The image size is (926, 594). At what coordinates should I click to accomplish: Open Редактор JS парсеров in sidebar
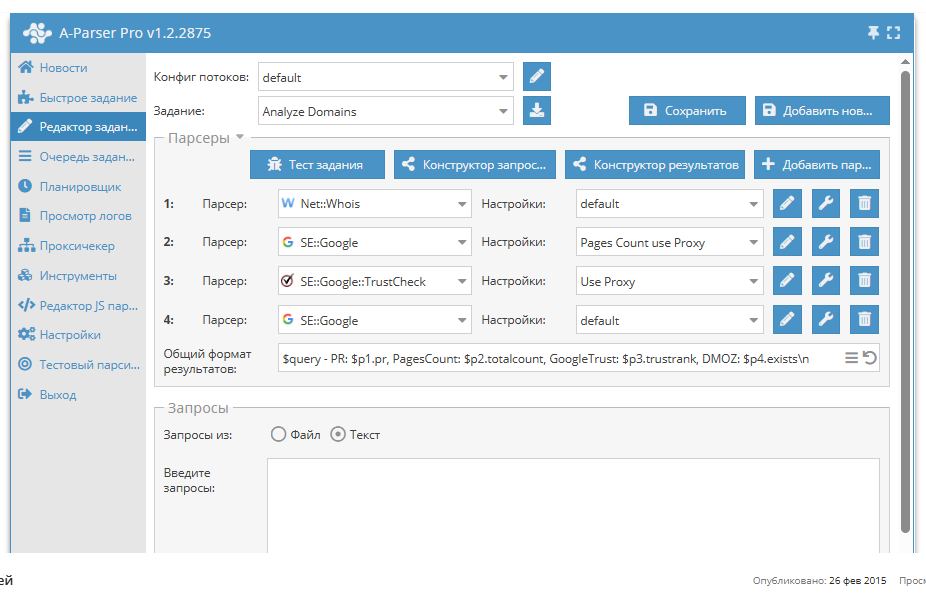click(78, 305)
